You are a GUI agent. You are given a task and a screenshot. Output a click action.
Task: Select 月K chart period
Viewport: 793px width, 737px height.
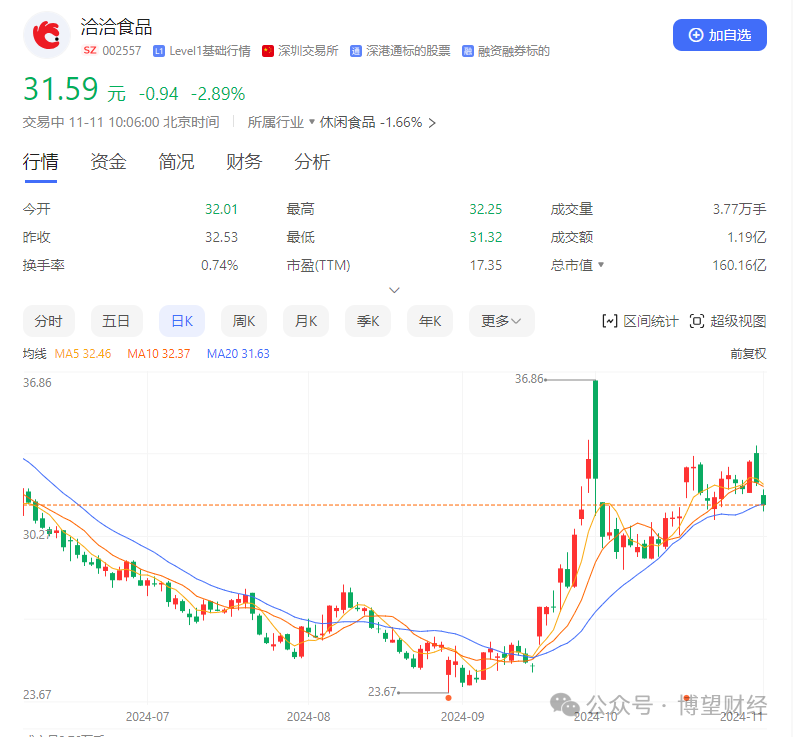click(x=306, y=321)
